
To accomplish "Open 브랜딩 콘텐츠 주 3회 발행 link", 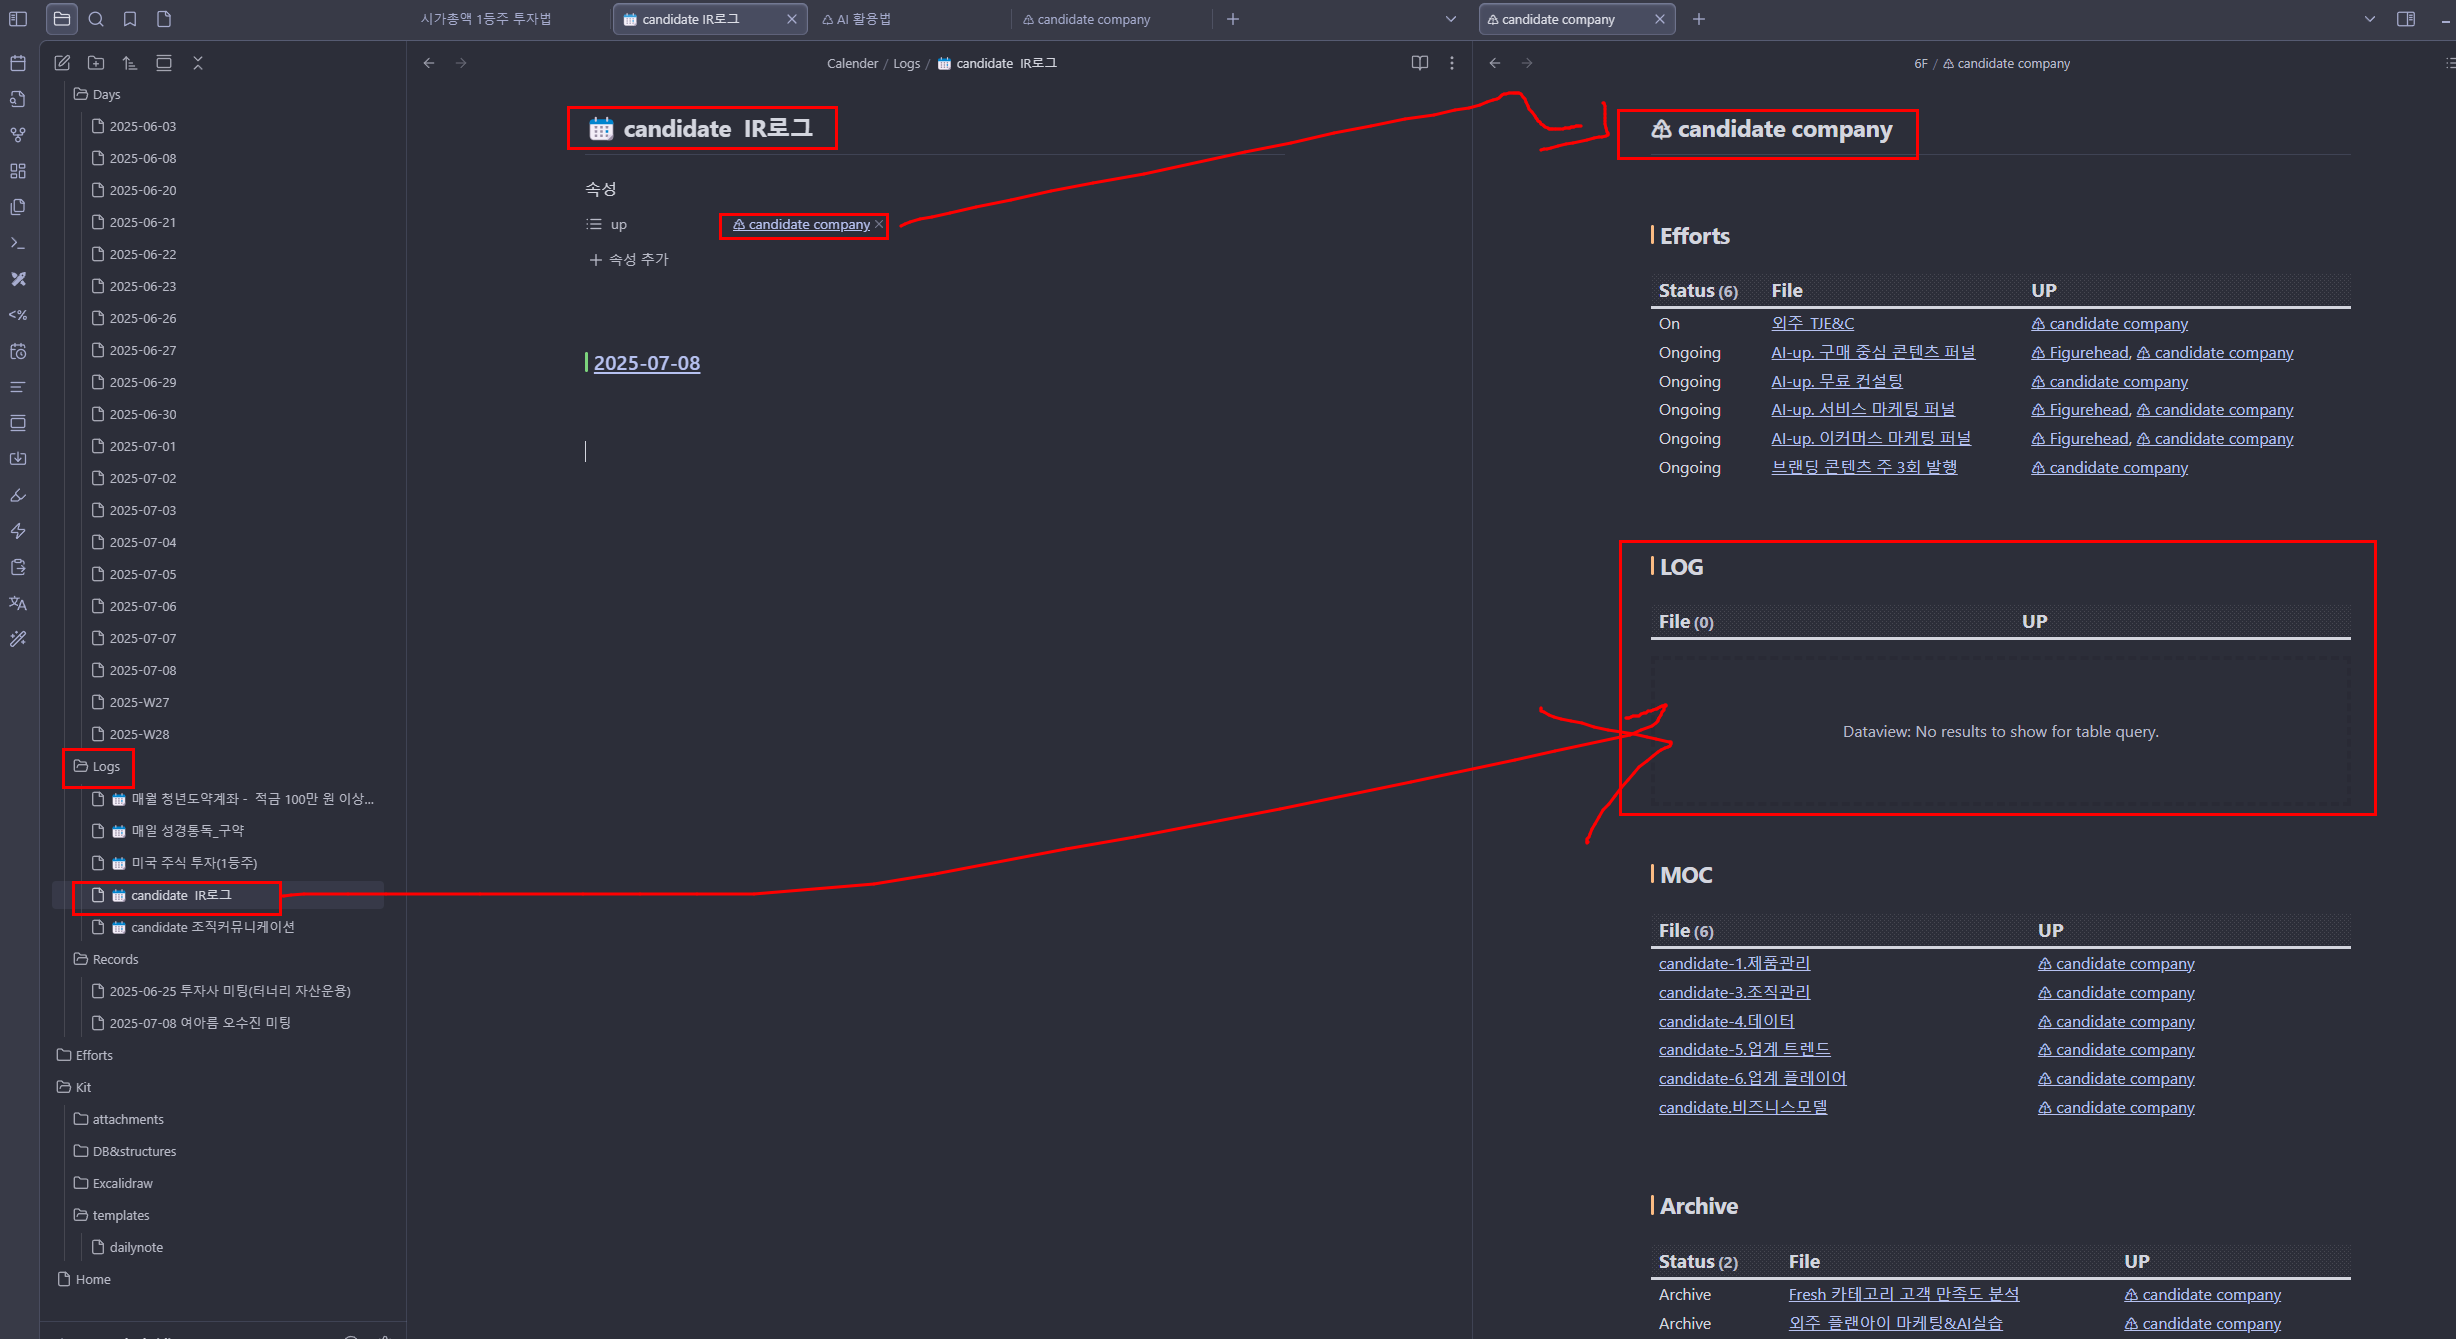I will click(x=1864, y=467).
